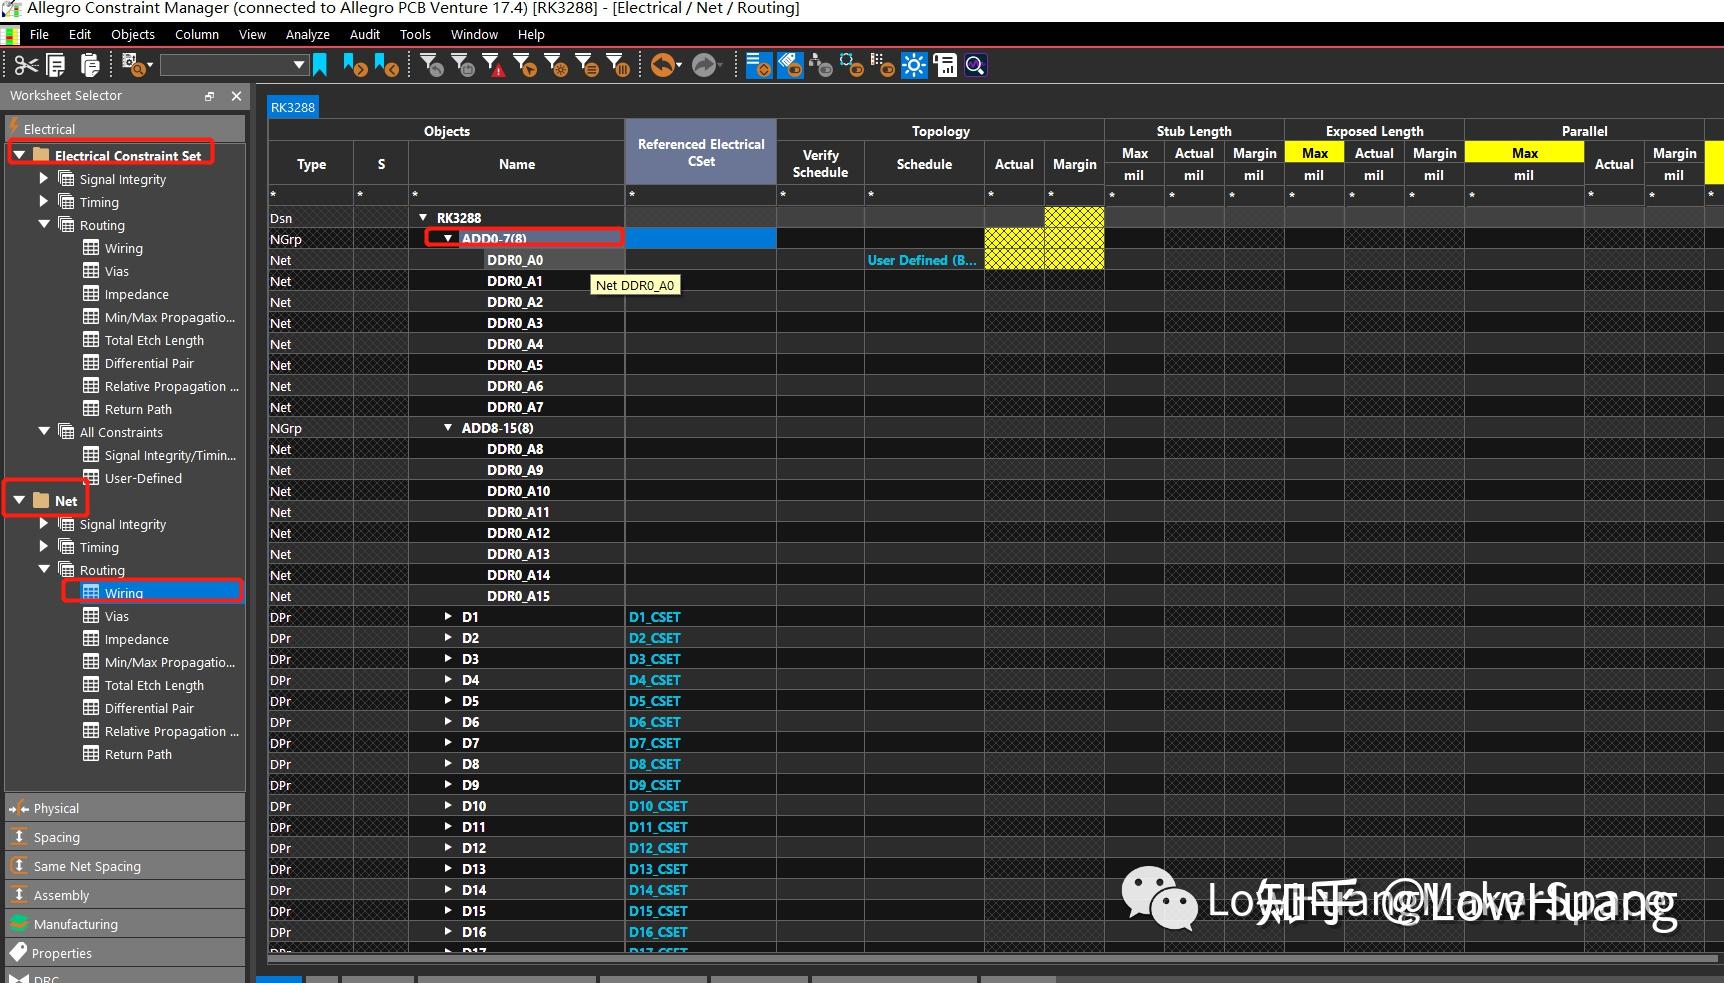This screenshot has width=1724, height=983.
Task: Collapse the ADD8-15(8) net group
Action: [x=447, y=428]
